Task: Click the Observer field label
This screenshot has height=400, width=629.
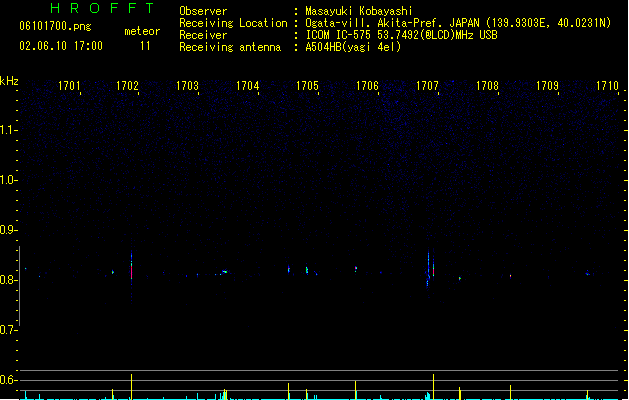Action: click(203, 11)
